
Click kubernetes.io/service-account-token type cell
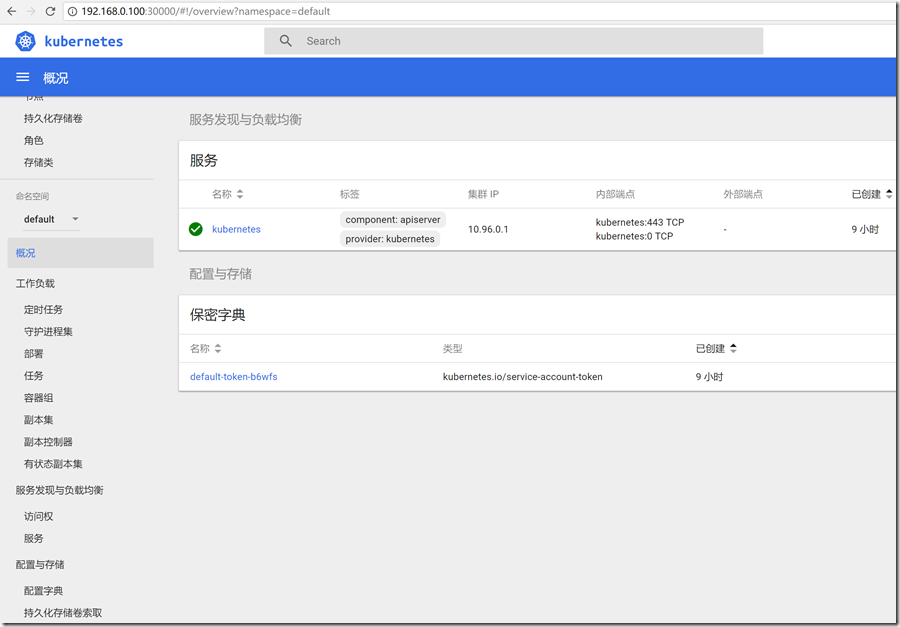click(x=523, y=377)
